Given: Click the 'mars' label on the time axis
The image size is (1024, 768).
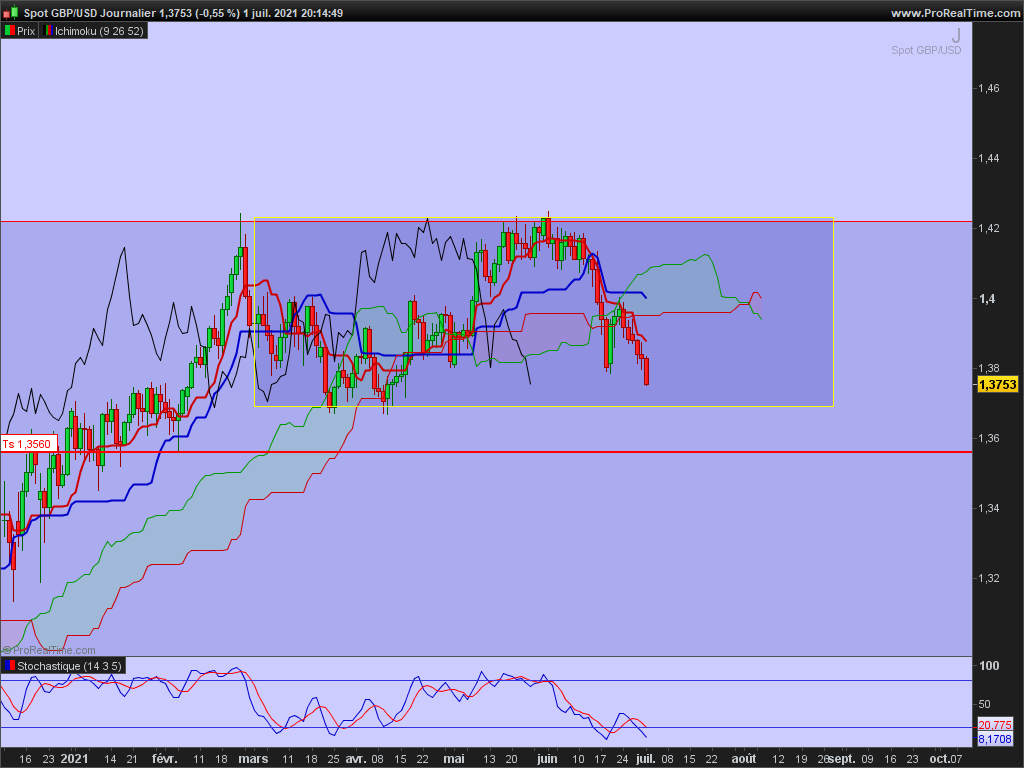Looking at the screenshot, I should (x=254, y=759).
